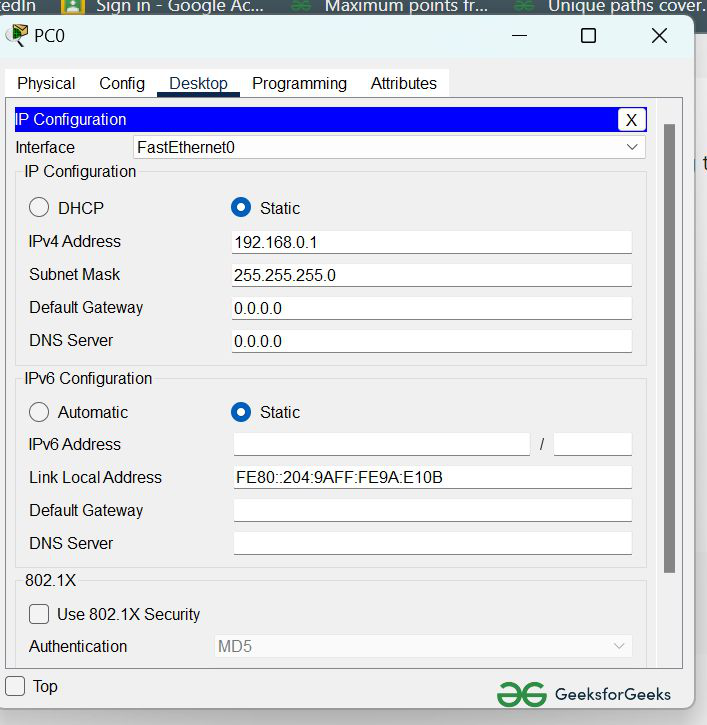Image resolution: width=707 pixels, height=725 pixels.
Task: Click the vertical scrollbar on the right
Action: [x=669, y=350]
